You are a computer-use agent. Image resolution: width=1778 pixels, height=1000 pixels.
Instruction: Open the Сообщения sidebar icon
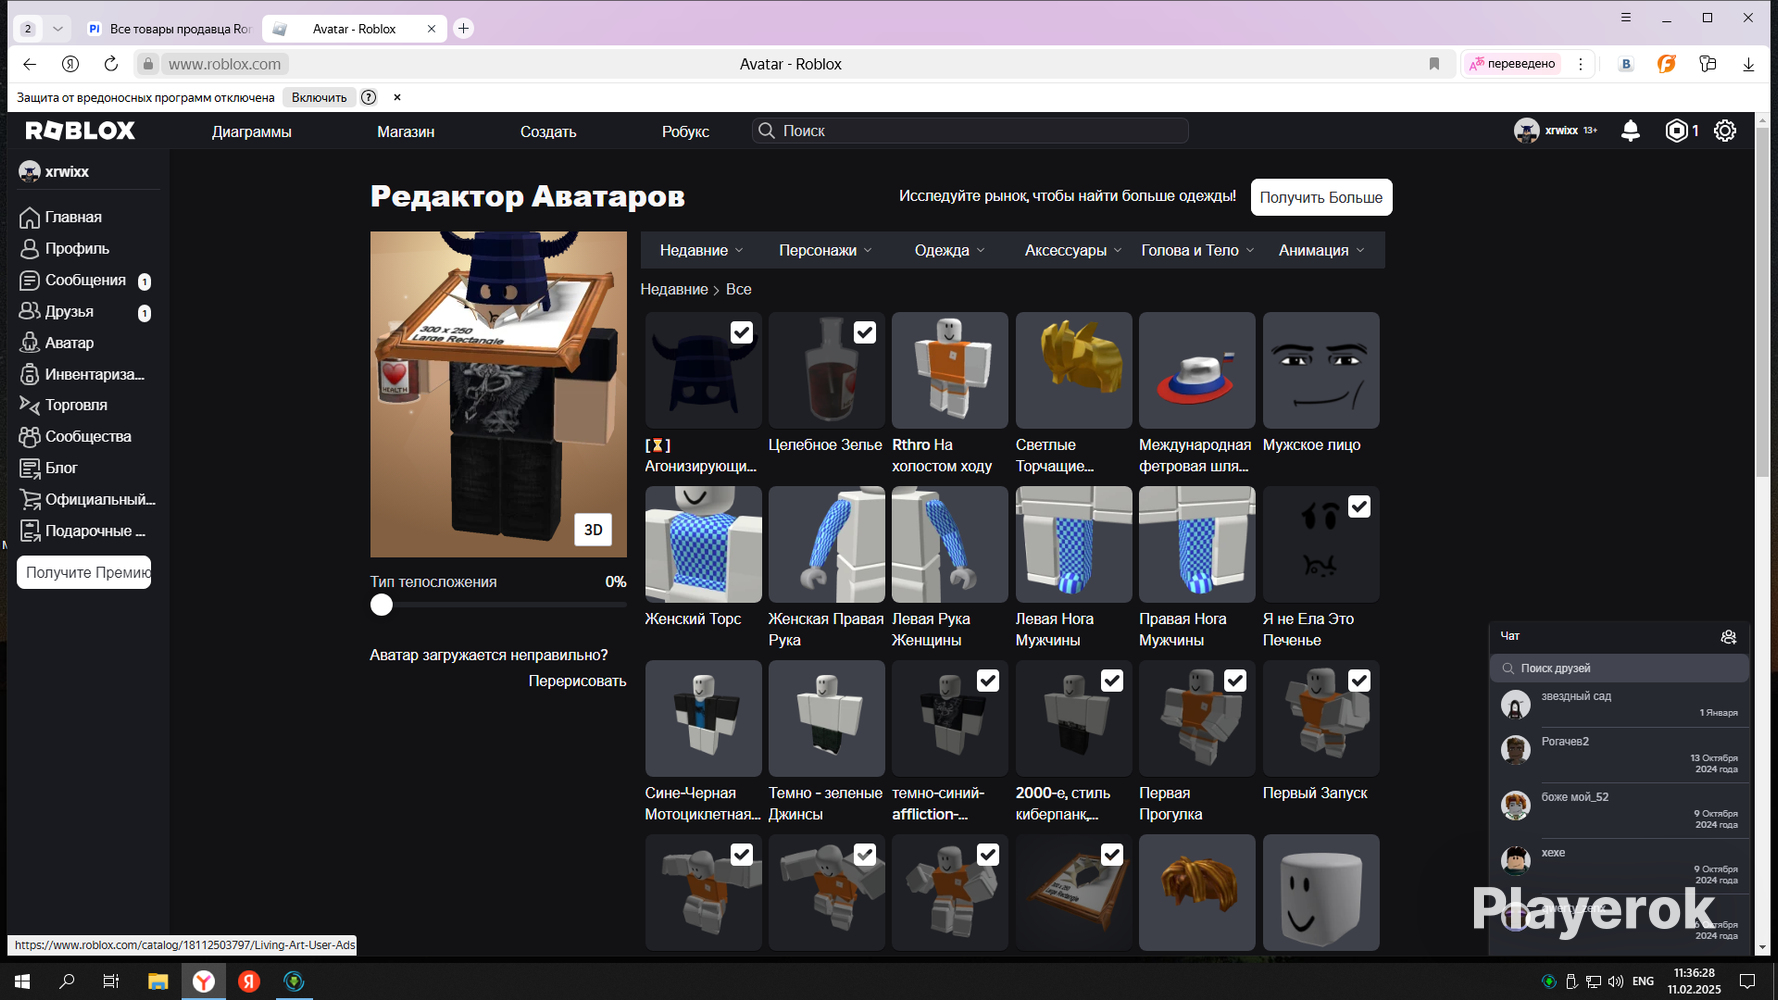(30, 280)
